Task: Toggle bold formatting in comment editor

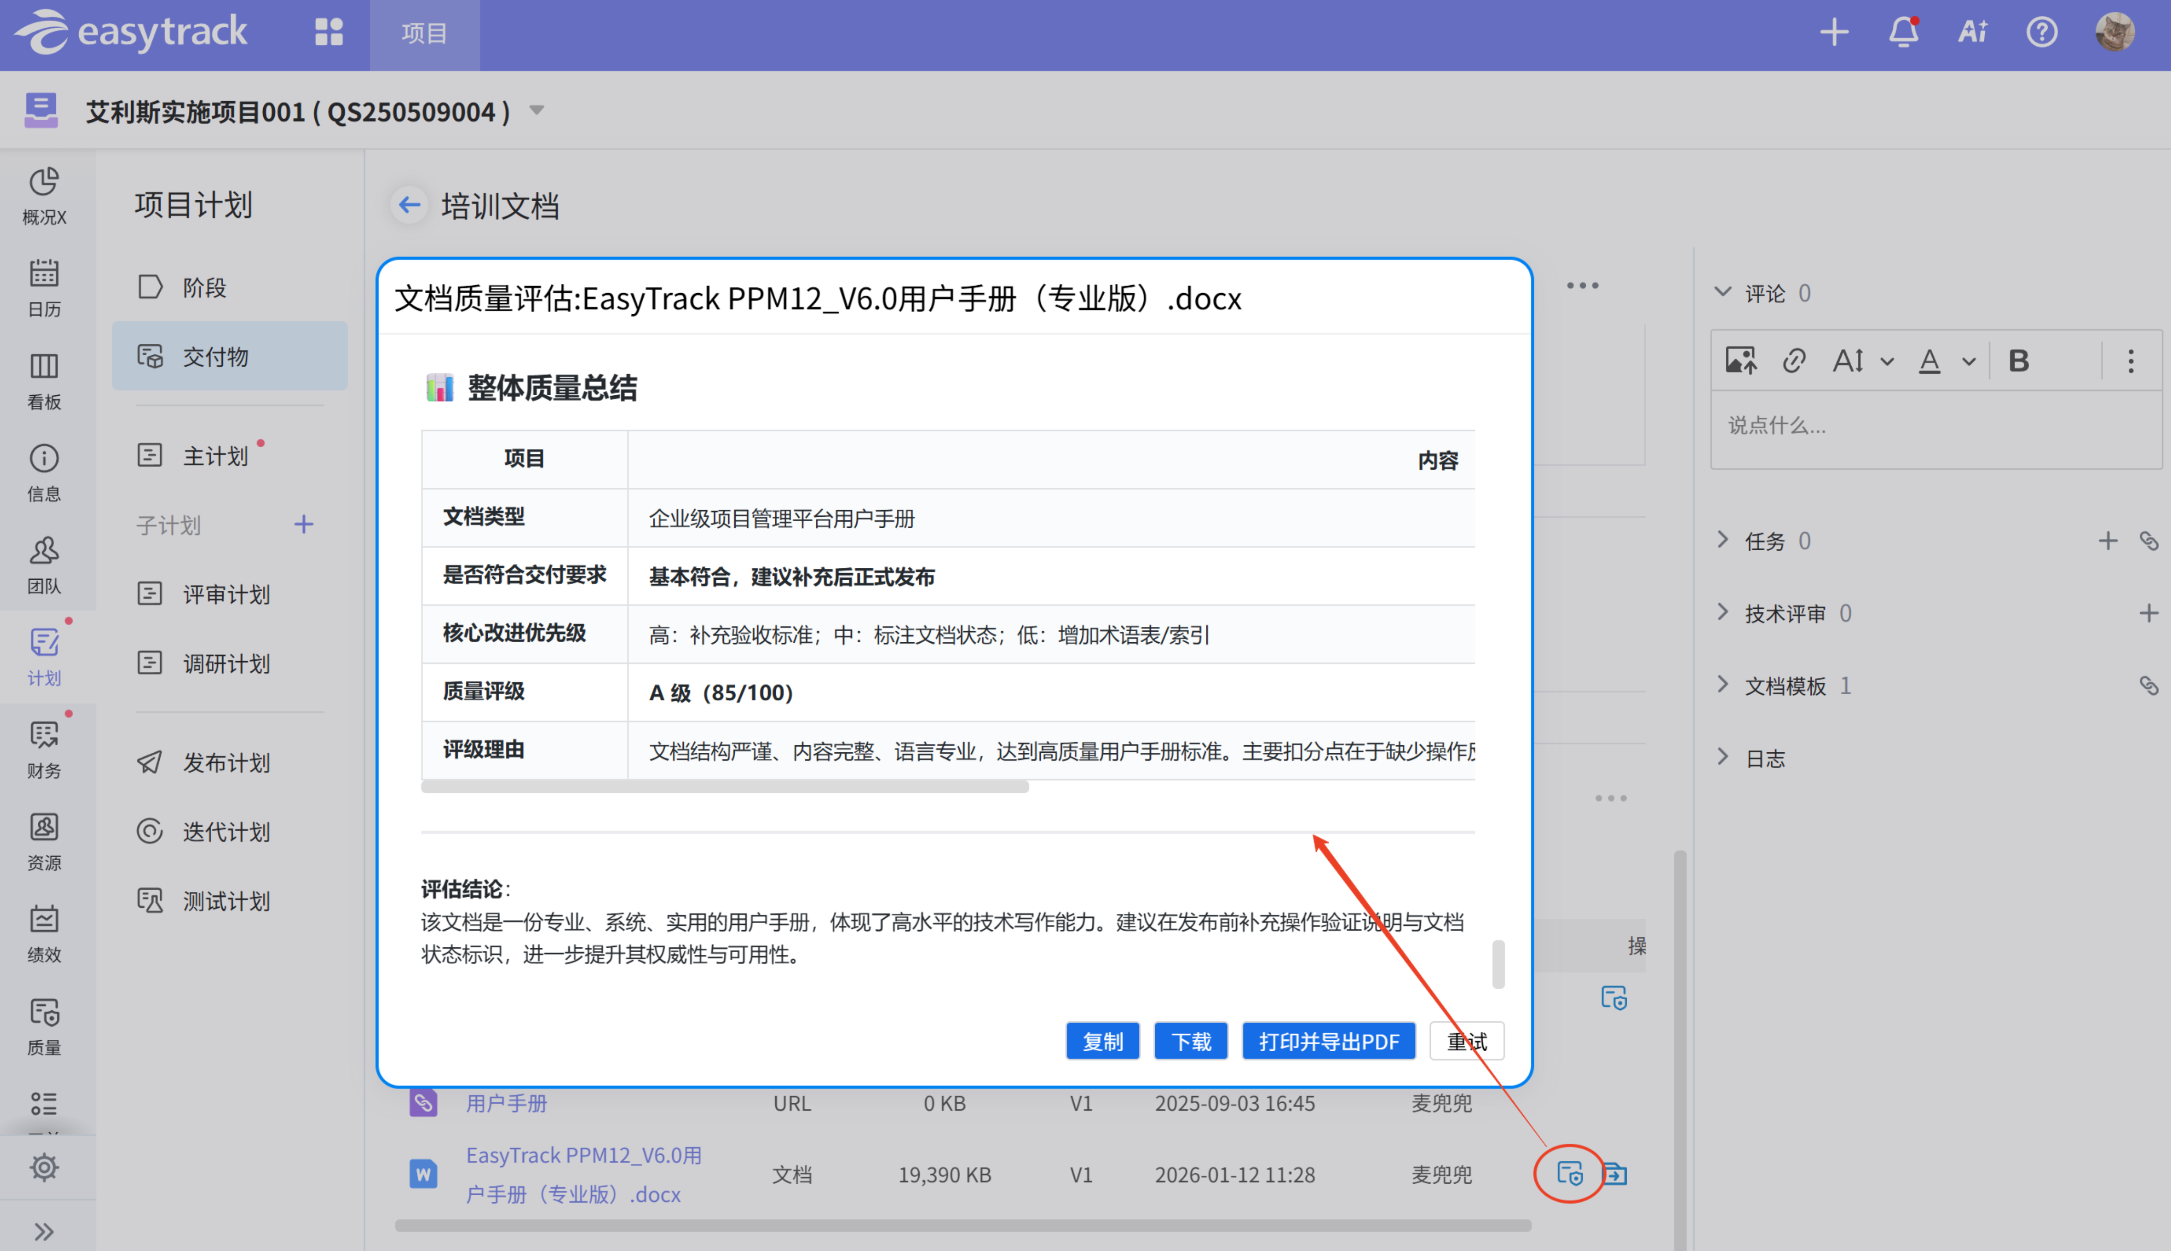Action: point(2018,361)
